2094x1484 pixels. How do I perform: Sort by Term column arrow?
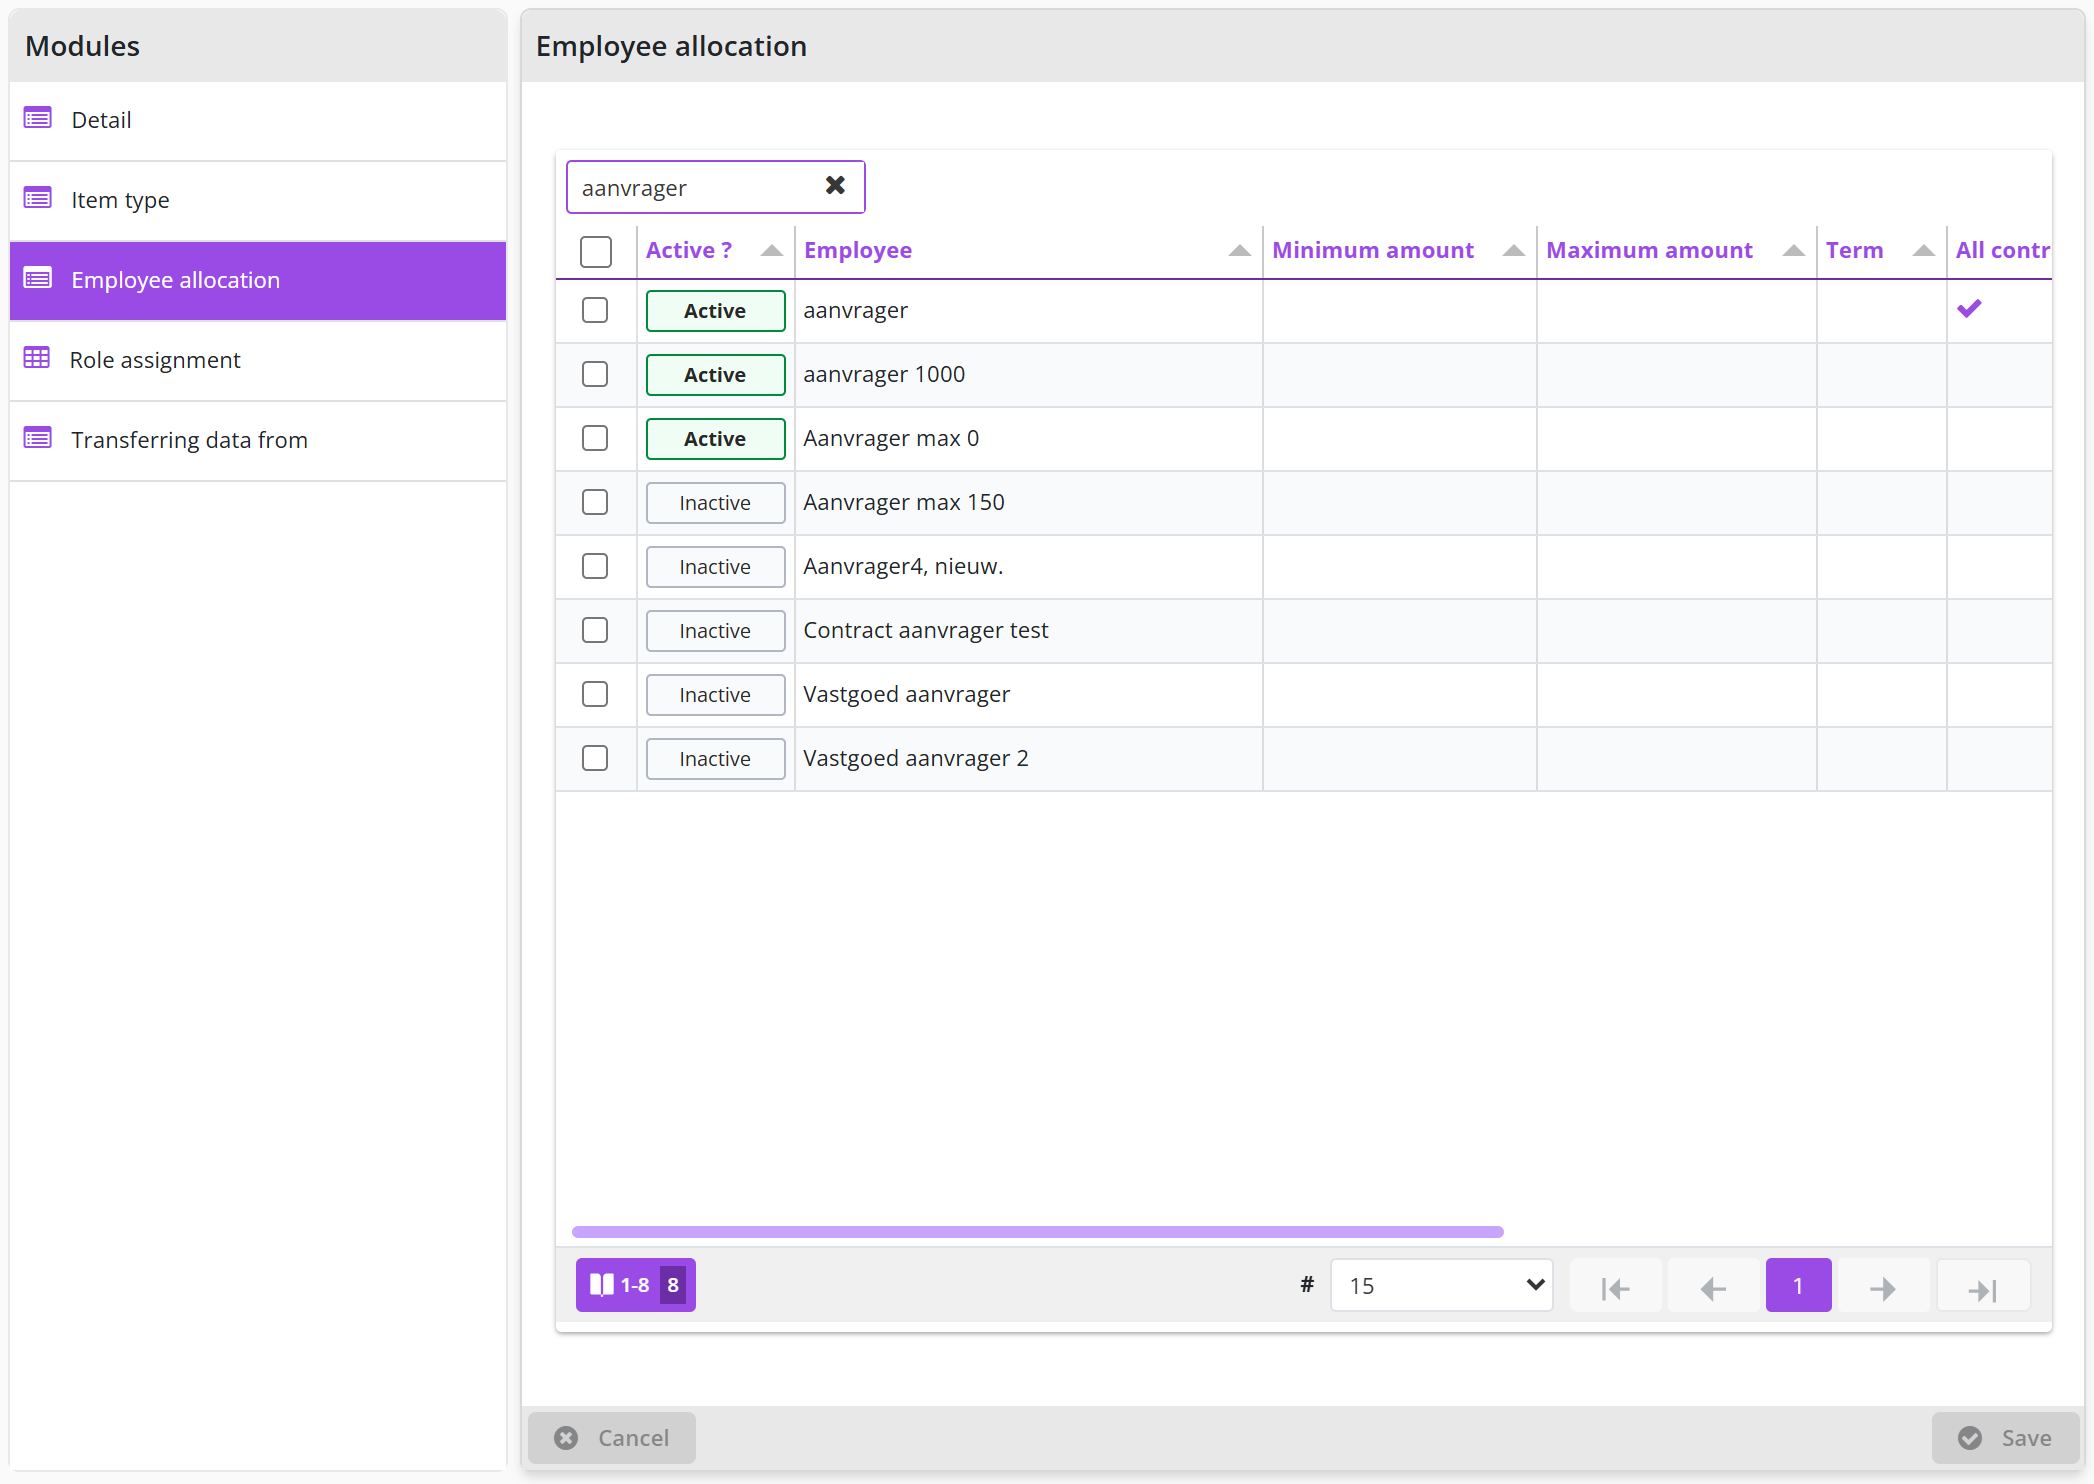pos(1923,251)
